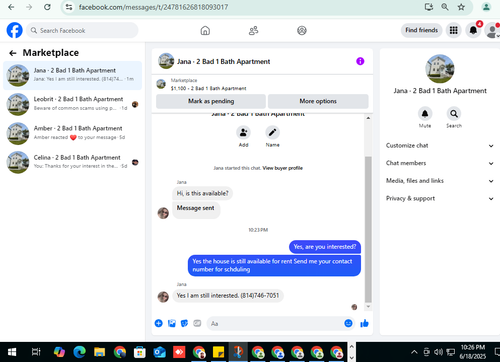
Task: Open the Facebook menu grid icon
Action: 454,30
